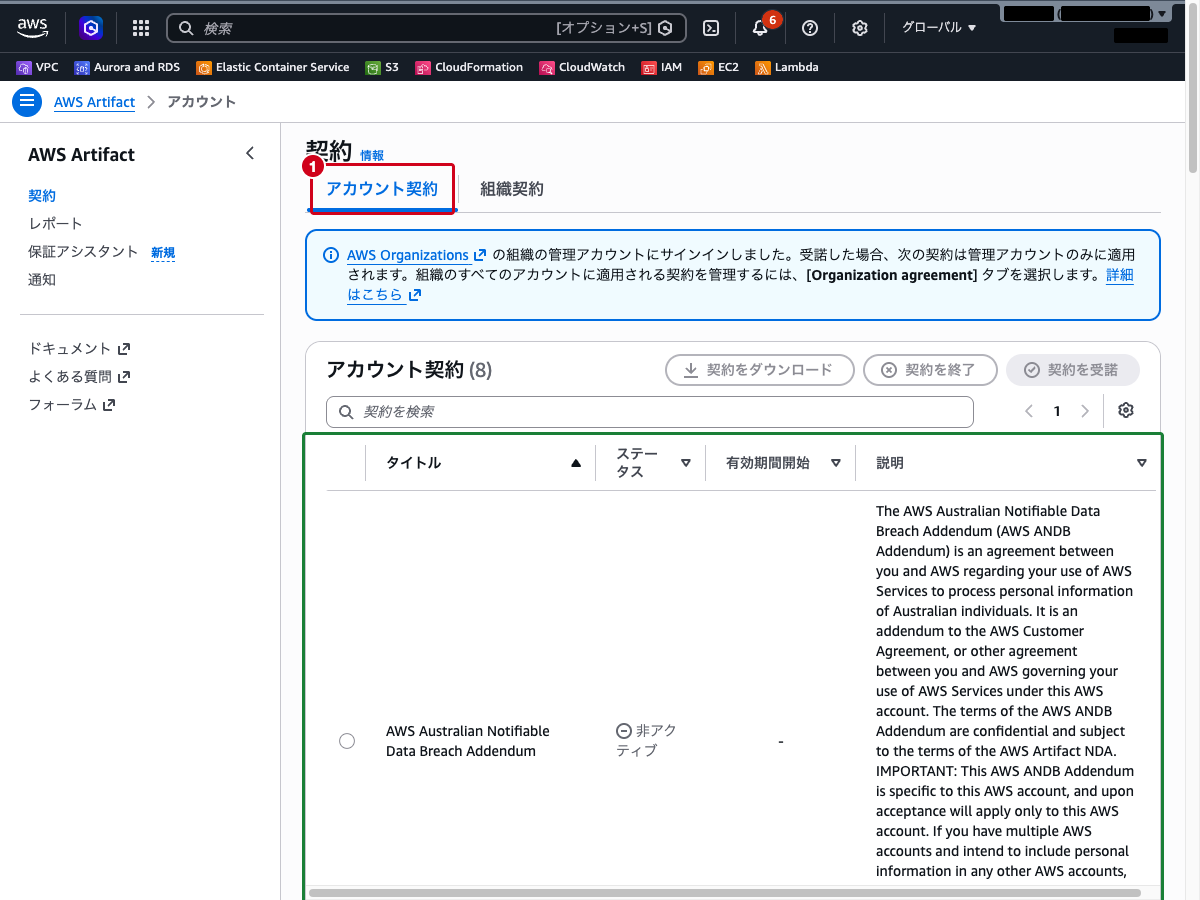Screen dimensions: 1200x900
Task: Click page number 1
Action: [1057, 411]
